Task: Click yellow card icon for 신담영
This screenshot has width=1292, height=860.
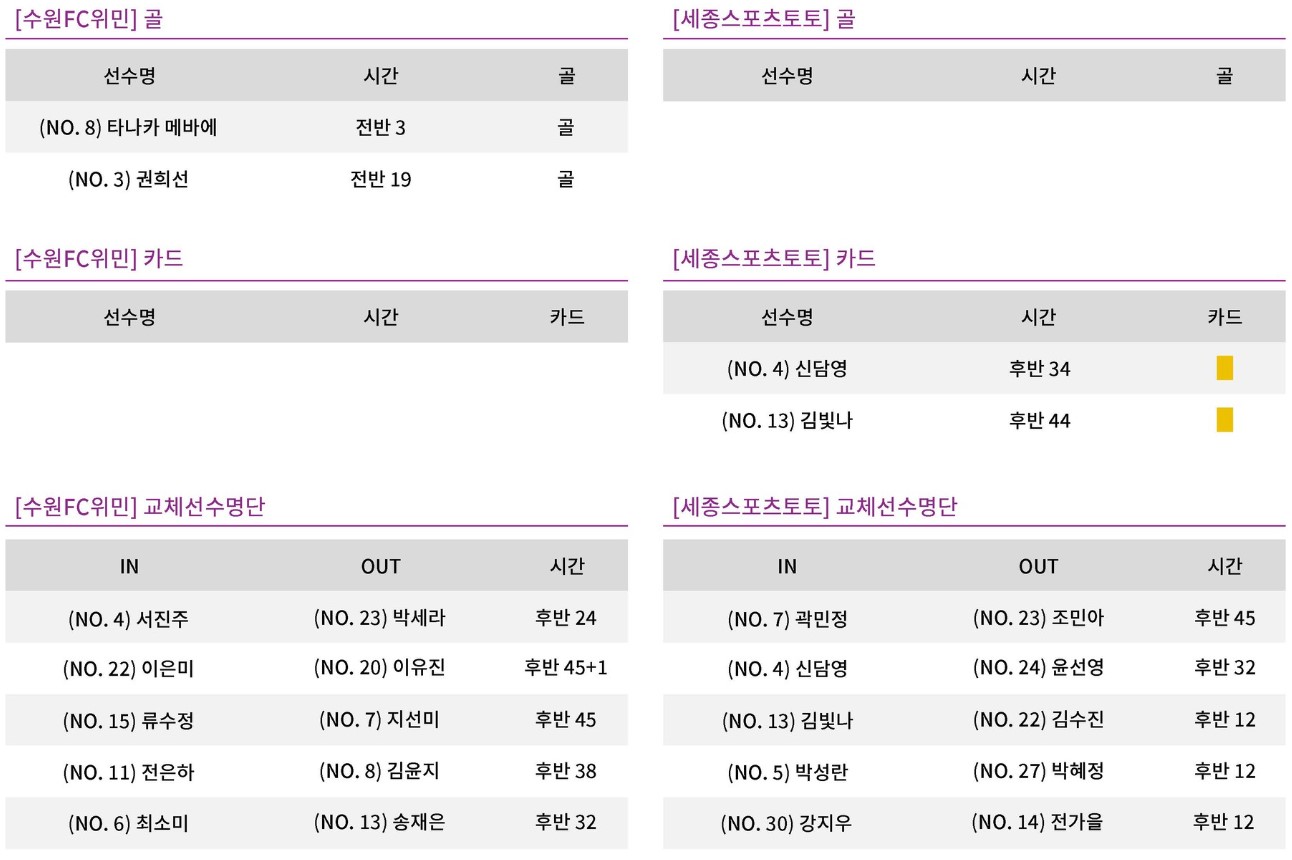Action: pos(1224,368)
